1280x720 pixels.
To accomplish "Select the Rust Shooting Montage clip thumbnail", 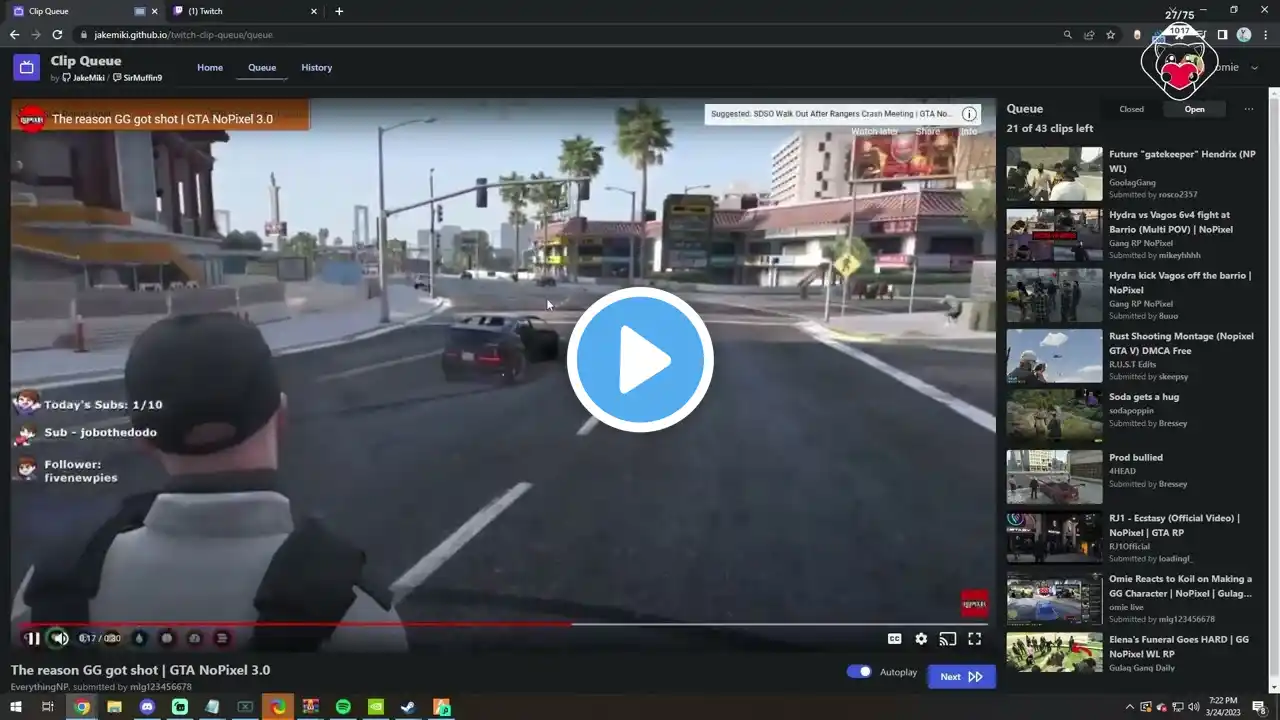I will tap(1054, 356).
